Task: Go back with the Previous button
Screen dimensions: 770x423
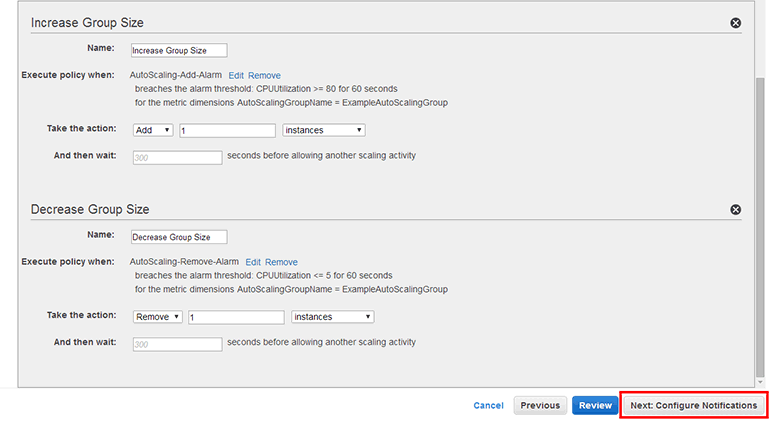Action: tap(539, 406)
